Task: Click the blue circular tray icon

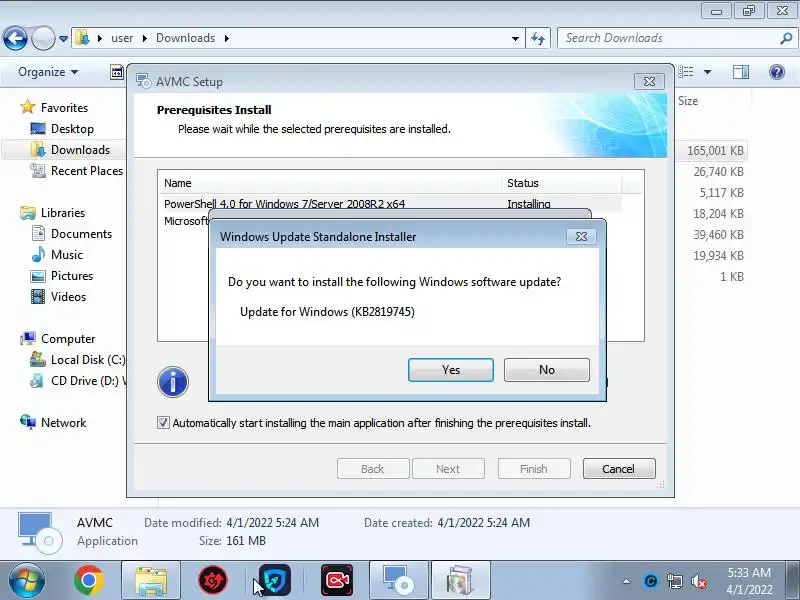Action: coord(651,581)
